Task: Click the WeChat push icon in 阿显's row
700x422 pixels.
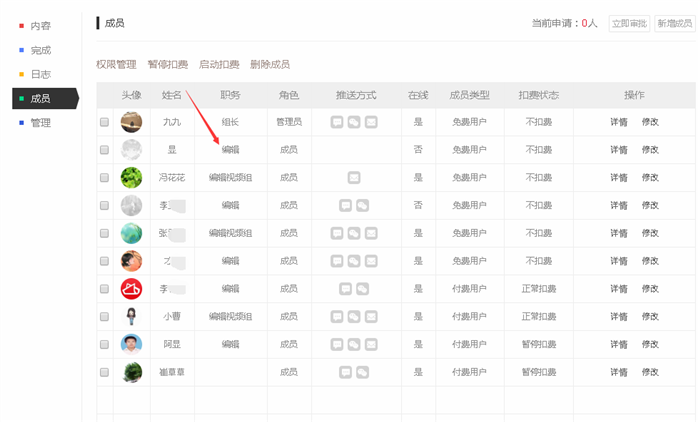Action: (354, 344)
